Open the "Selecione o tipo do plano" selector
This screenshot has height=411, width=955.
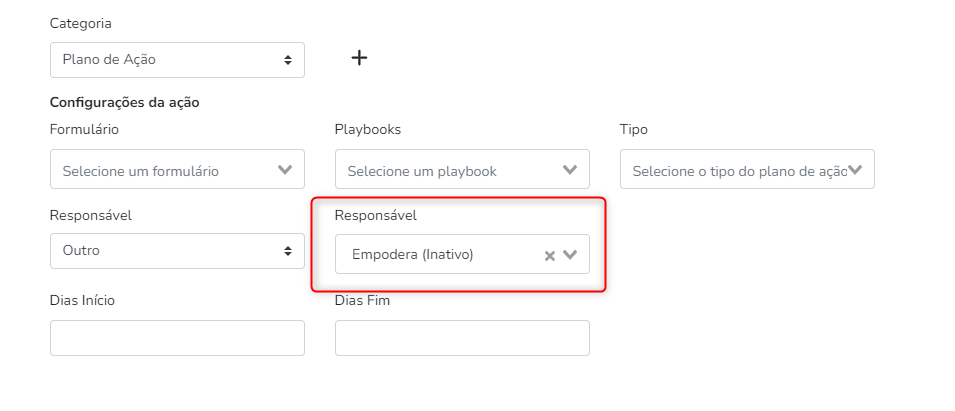coord(735,170)
